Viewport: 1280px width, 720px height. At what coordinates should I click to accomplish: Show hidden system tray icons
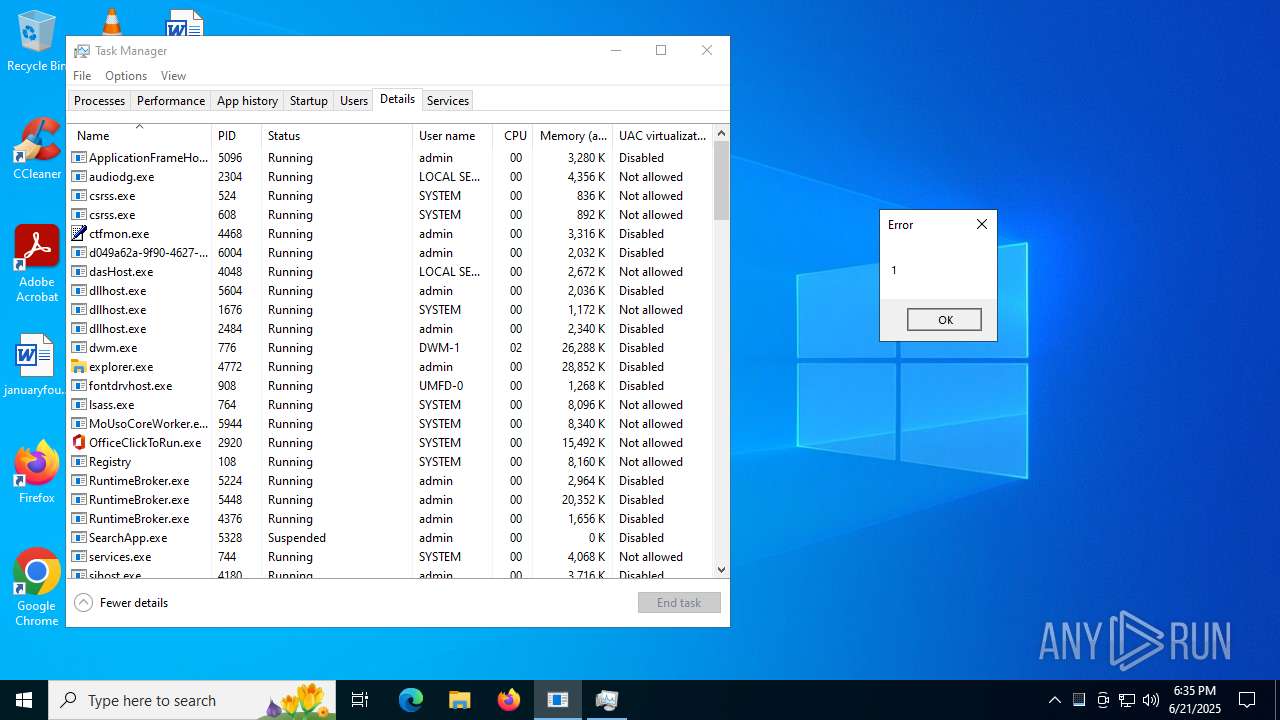1055,700
